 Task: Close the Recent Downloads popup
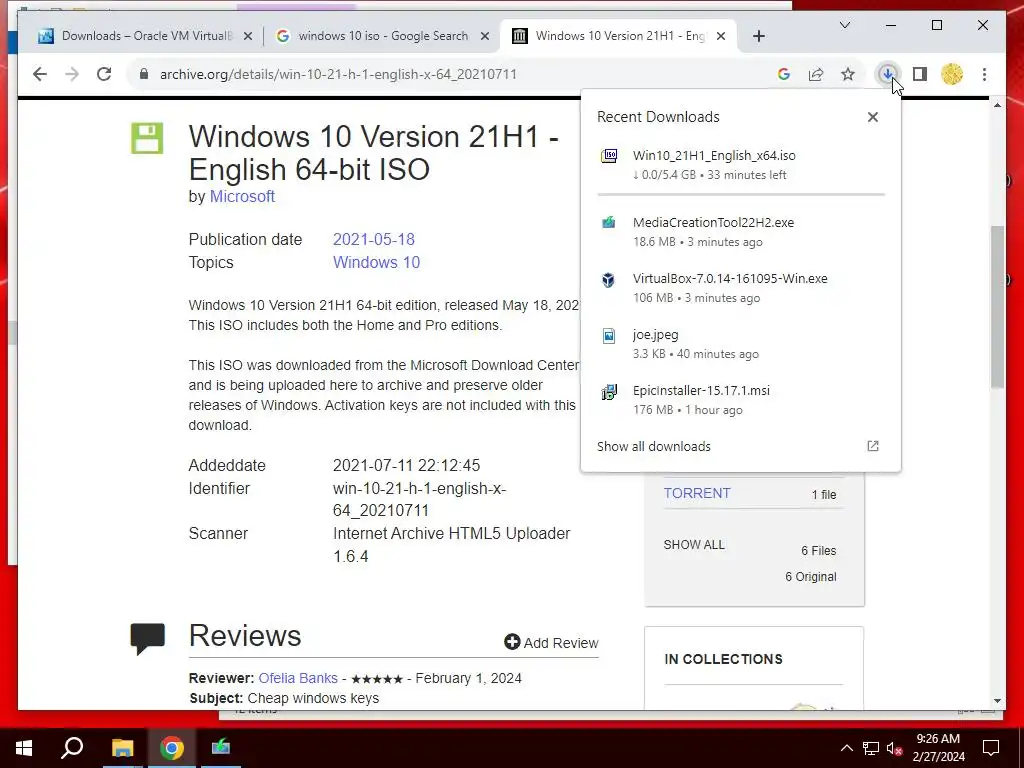click(872, 117)
